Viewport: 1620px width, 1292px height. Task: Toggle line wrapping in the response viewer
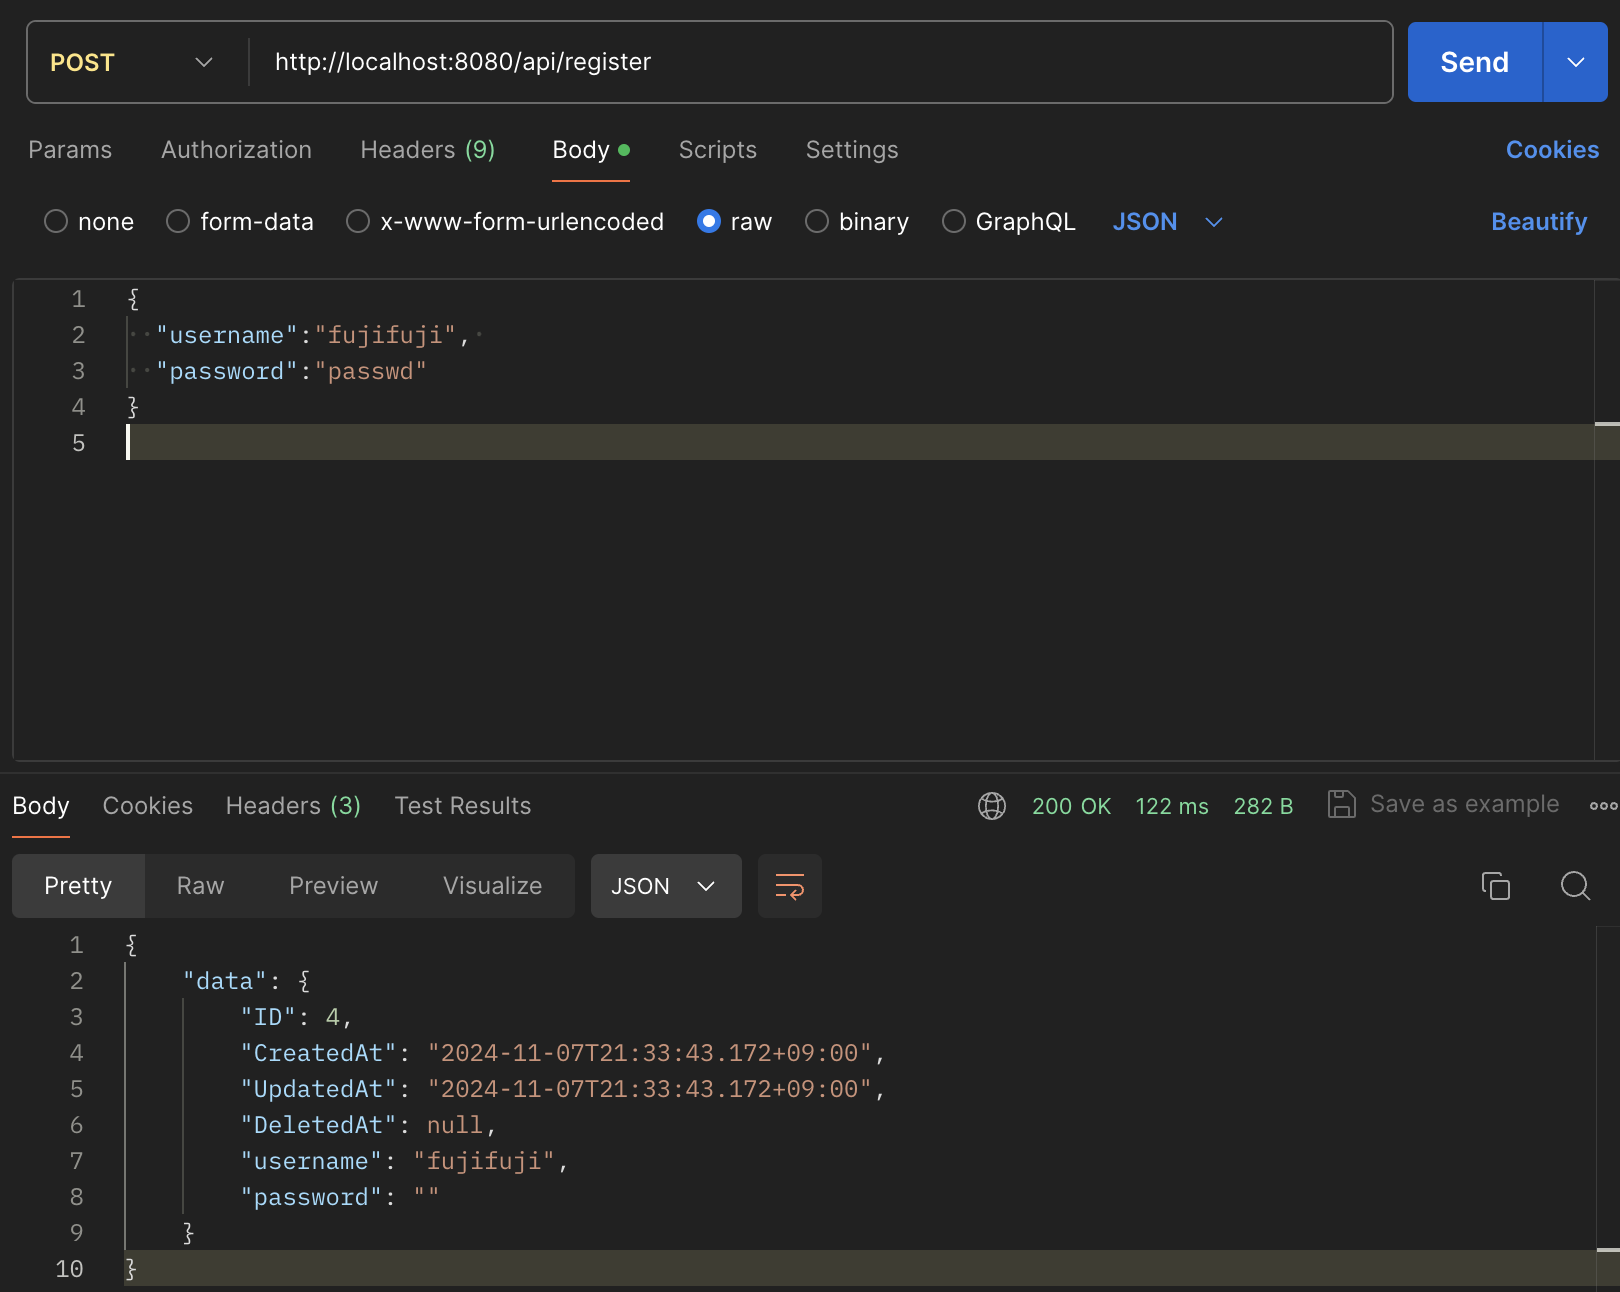[789, 886]
